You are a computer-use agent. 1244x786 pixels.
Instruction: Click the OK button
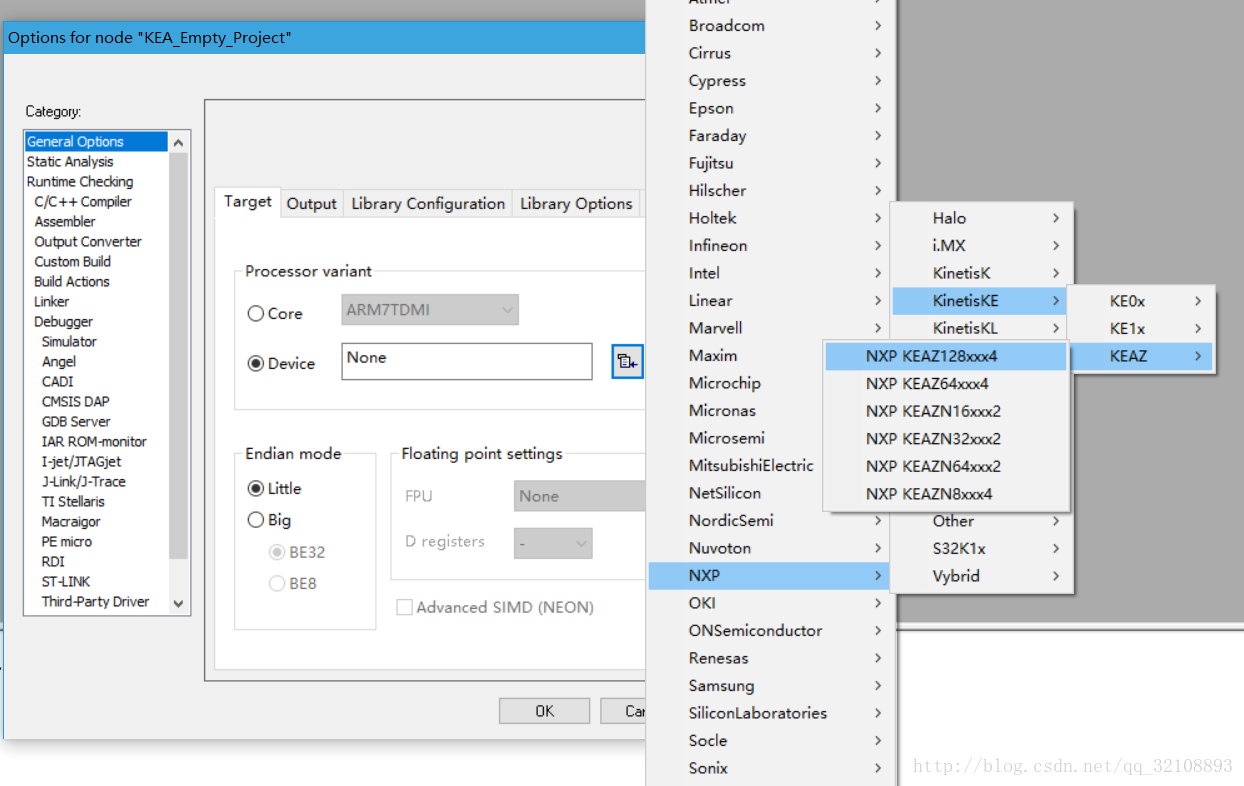pyautogui.click(x=544, y=711)
